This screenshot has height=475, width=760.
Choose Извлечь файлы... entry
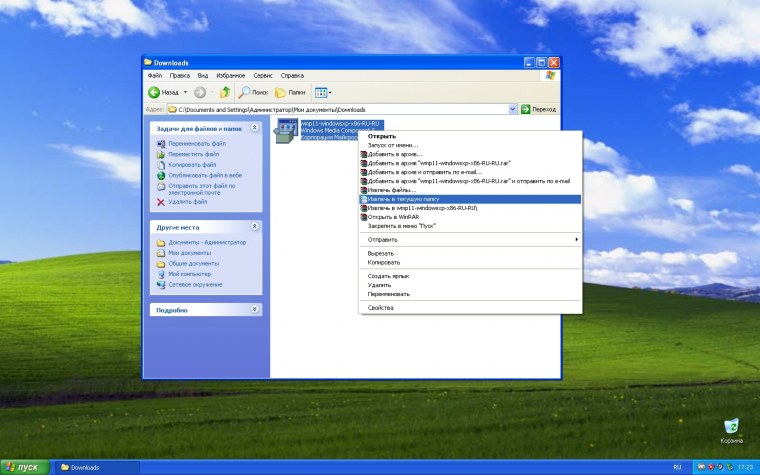pyautogui.click(x=470, y=190)
